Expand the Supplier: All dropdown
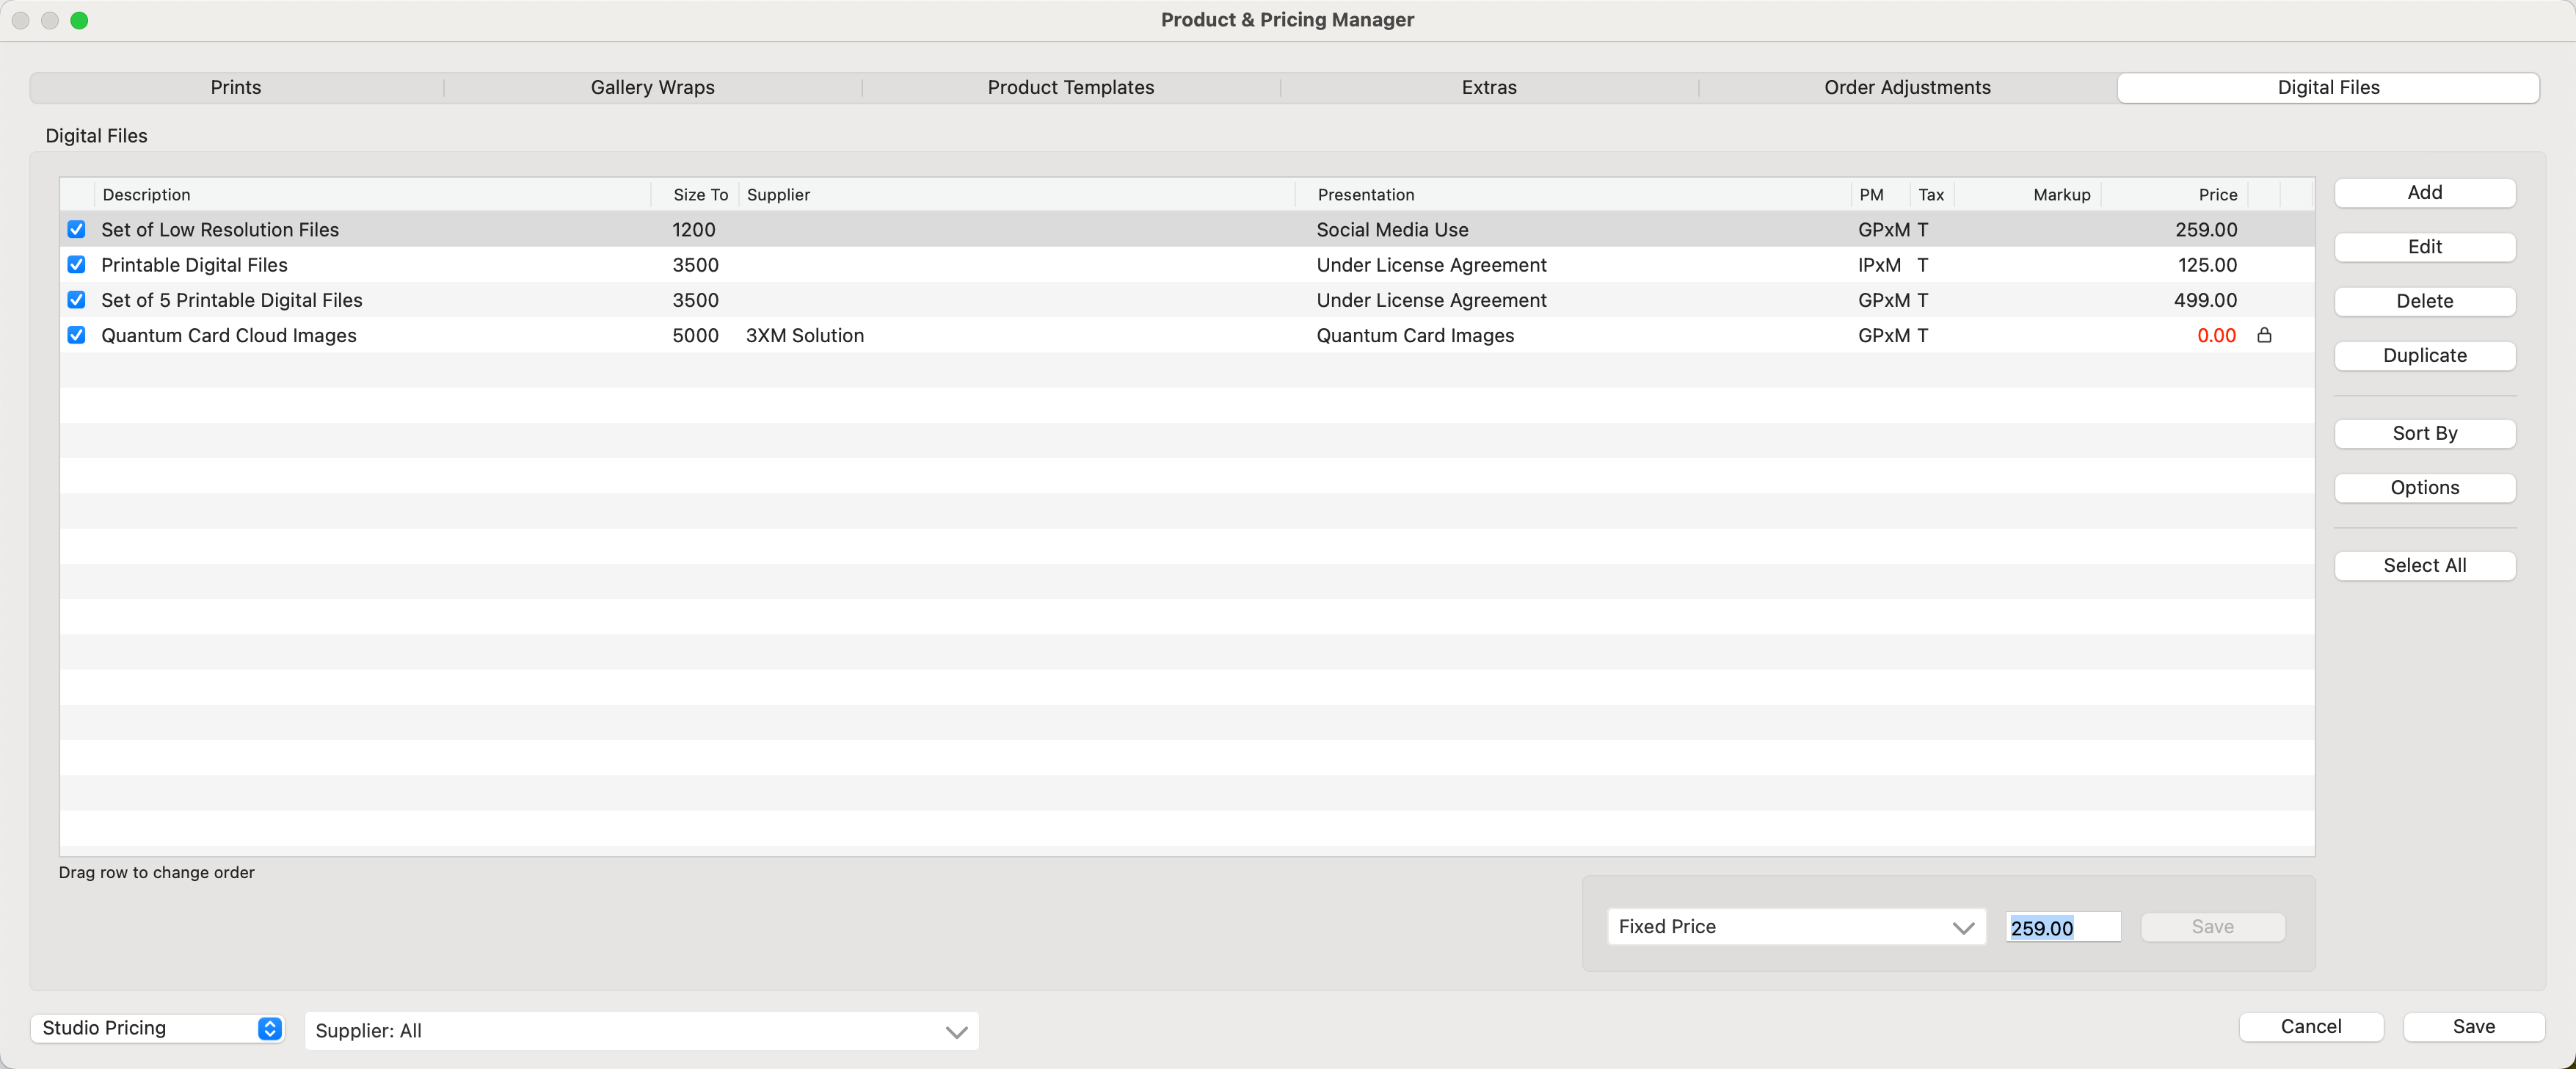 click(641, 1031)
